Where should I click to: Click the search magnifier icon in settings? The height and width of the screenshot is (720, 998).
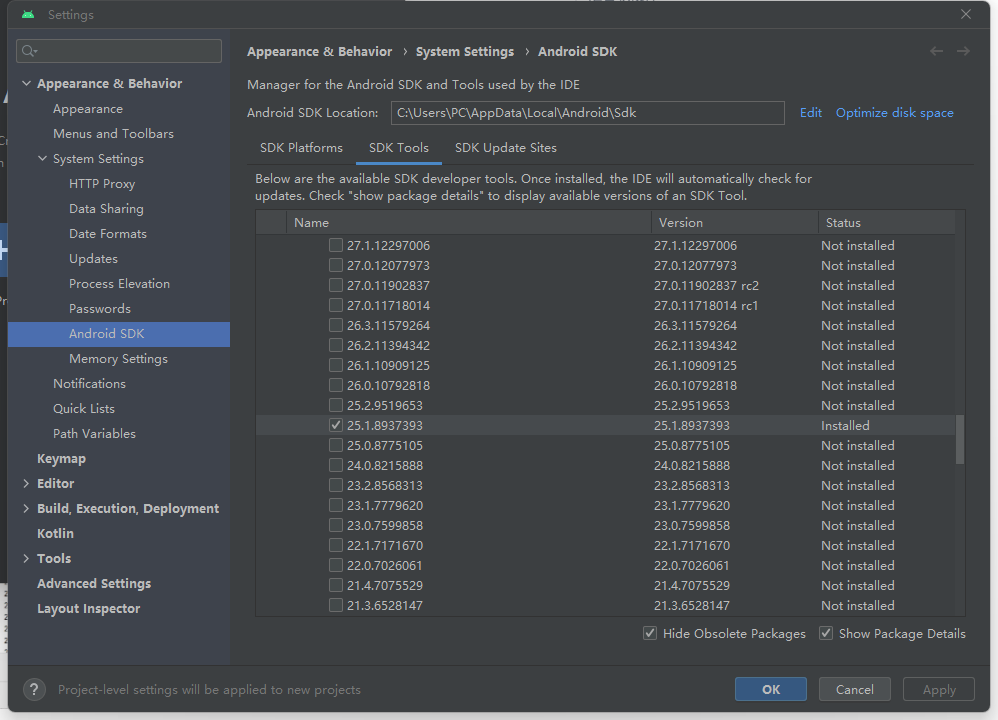[29, 51]
